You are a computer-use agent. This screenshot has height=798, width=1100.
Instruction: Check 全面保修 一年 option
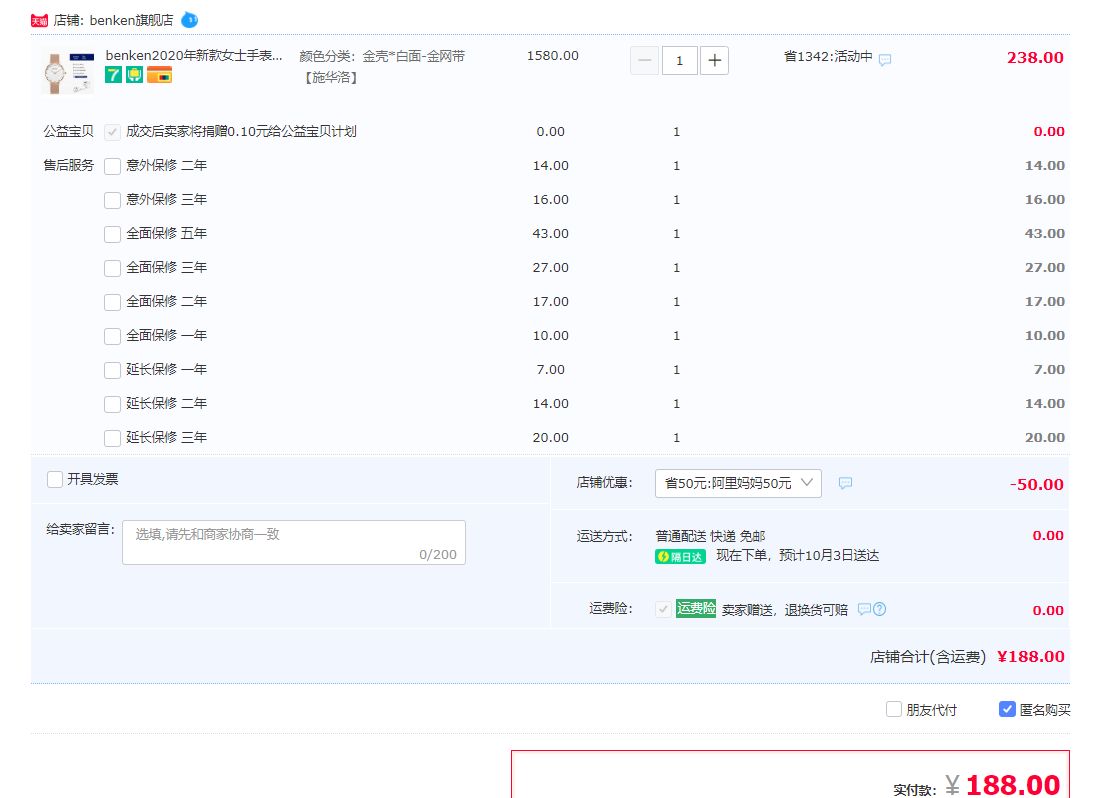(x=112, y=336)
